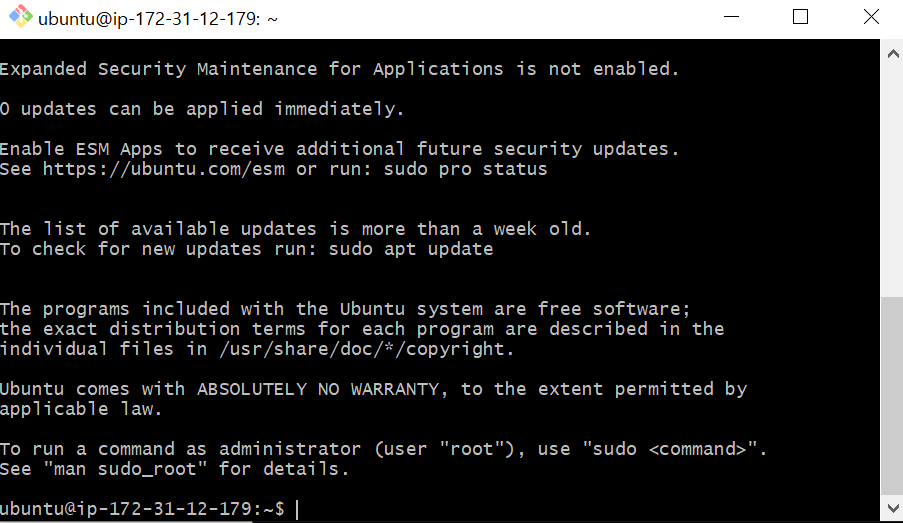Click the 'Enable ESM Apps' line
Image resolution: width=903 pixels, height=523 pixels.
pyautogui.click(x=340, y=149)
